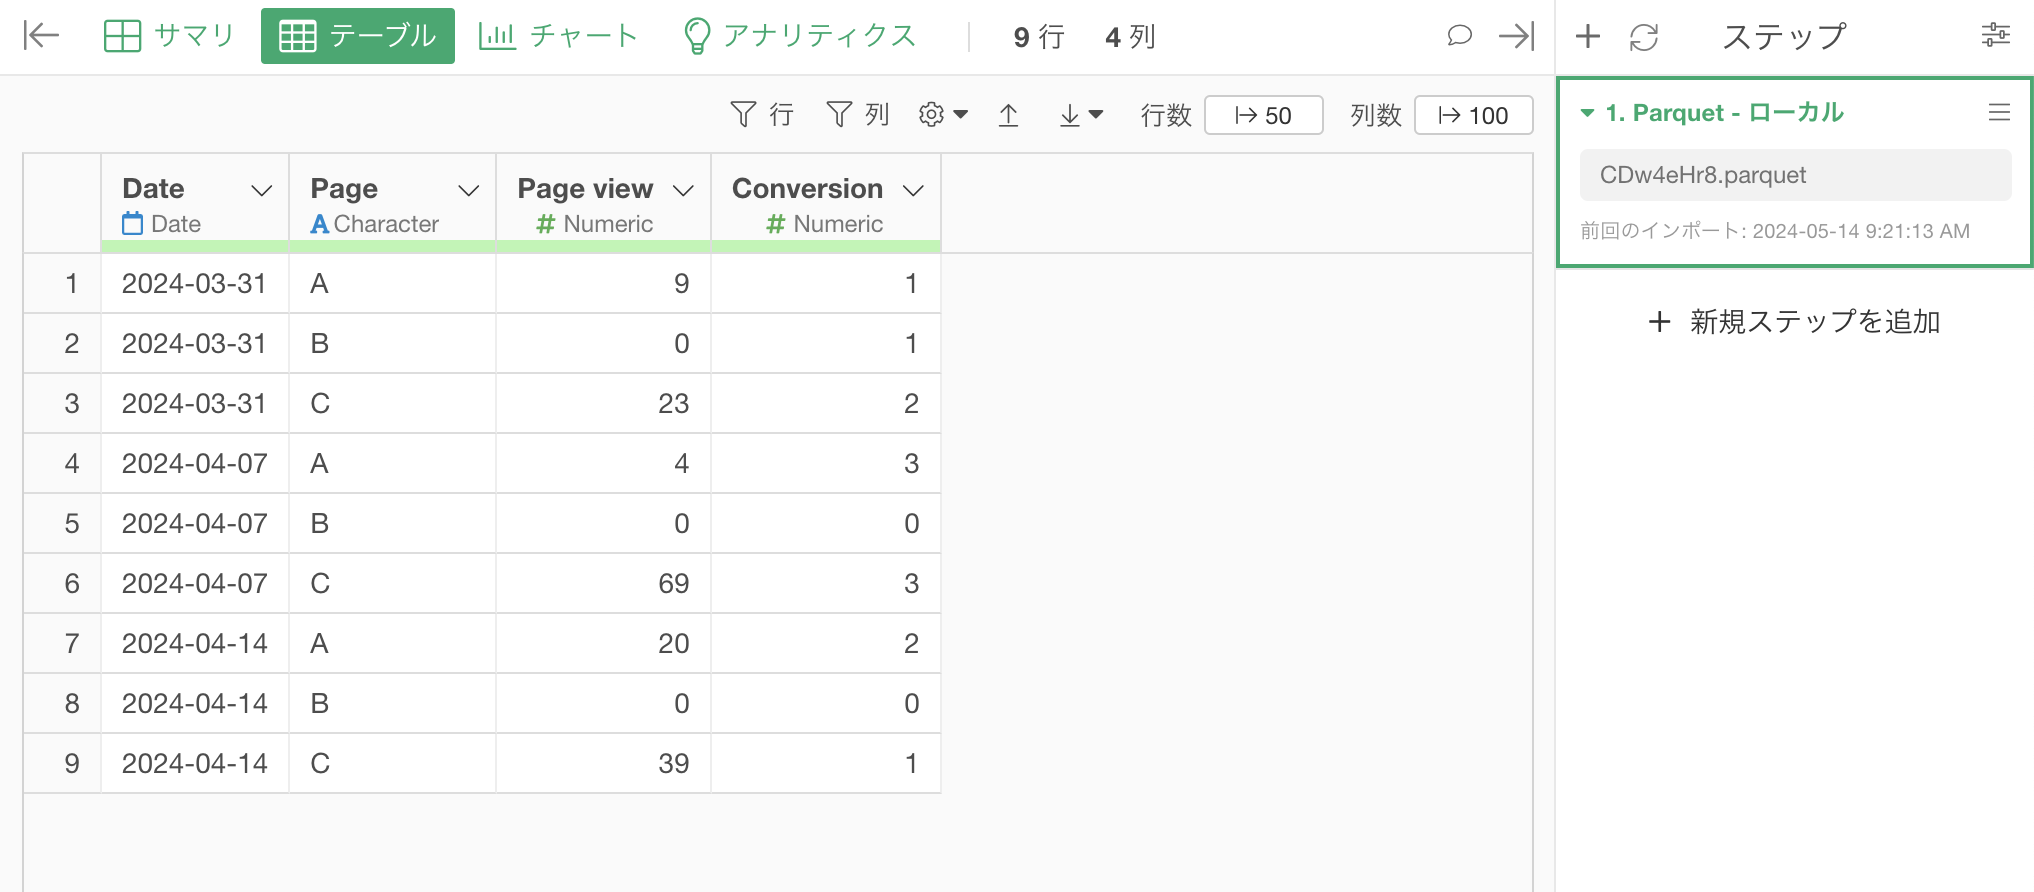Click the Date cell in row 7
Viewport: 2034px width, 892px height.
tap(195, 643)
